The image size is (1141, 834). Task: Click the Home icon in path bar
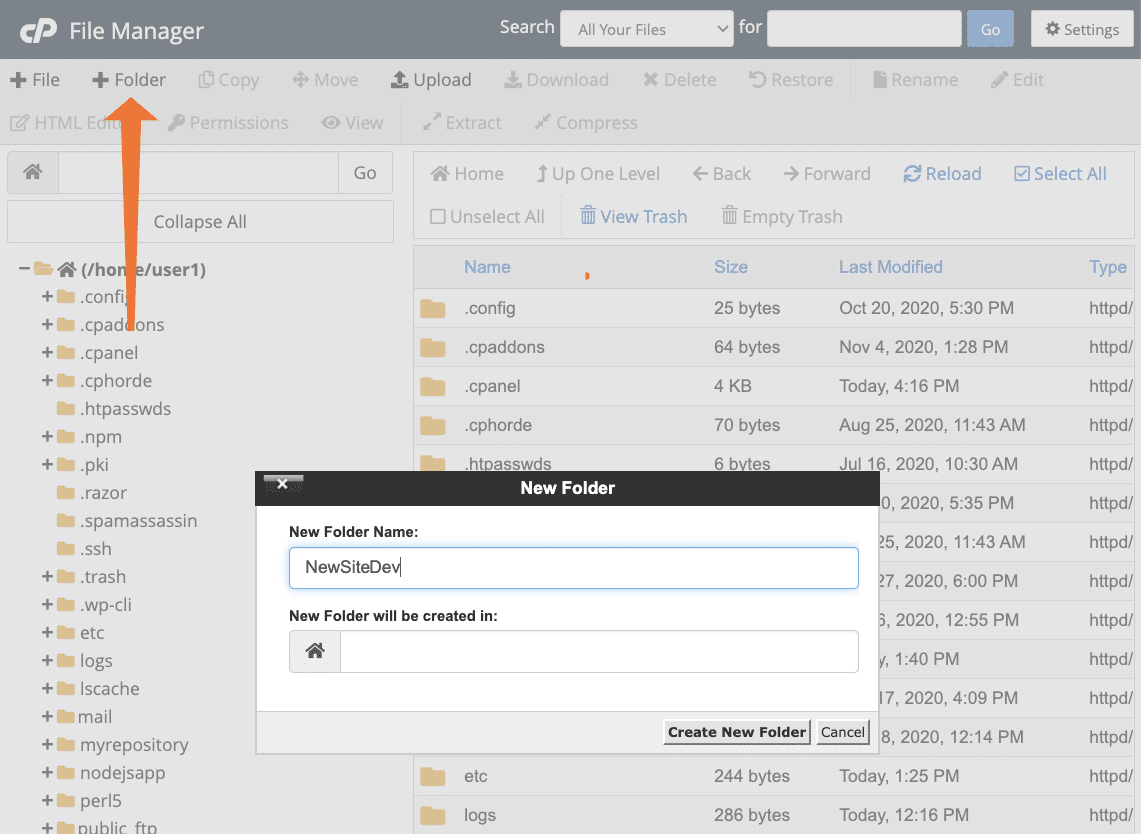click(33, 173)
